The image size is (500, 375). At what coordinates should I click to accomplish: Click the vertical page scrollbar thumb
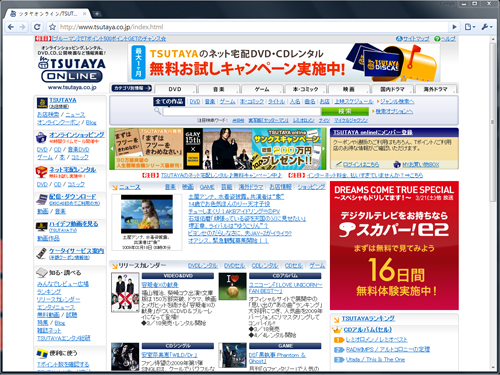pyautogui.click(x=493, y=122)
